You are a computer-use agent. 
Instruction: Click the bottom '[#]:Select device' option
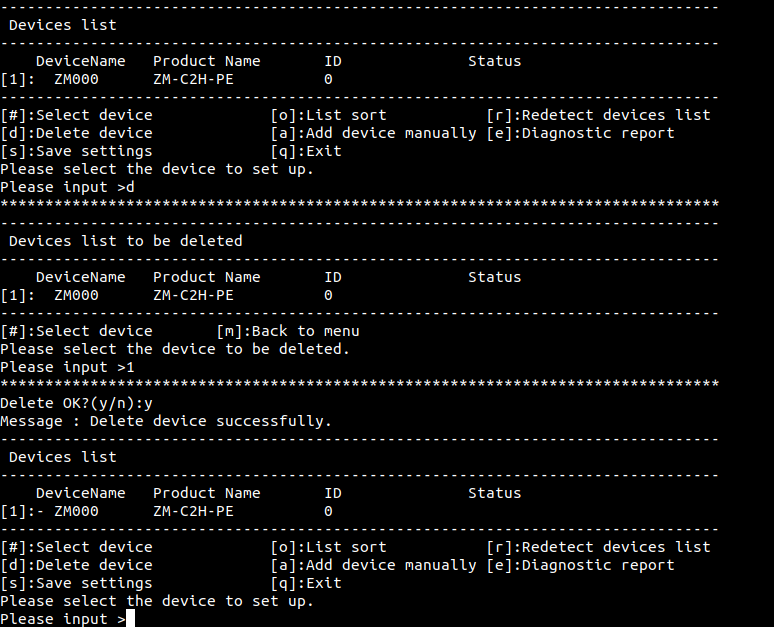(x=77, y=547)
